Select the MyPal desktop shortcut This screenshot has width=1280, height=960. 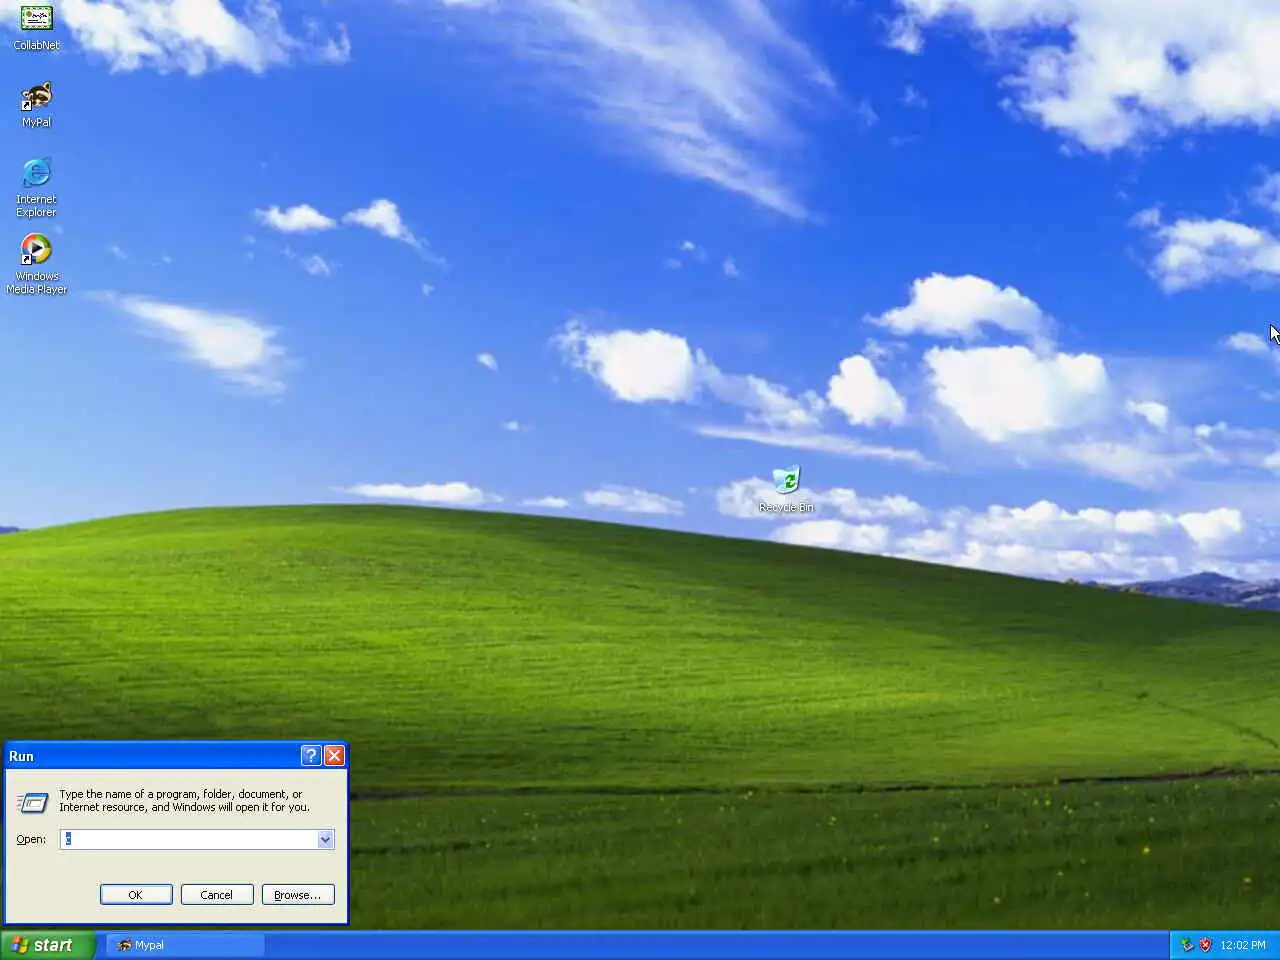(x=36, y=104)
